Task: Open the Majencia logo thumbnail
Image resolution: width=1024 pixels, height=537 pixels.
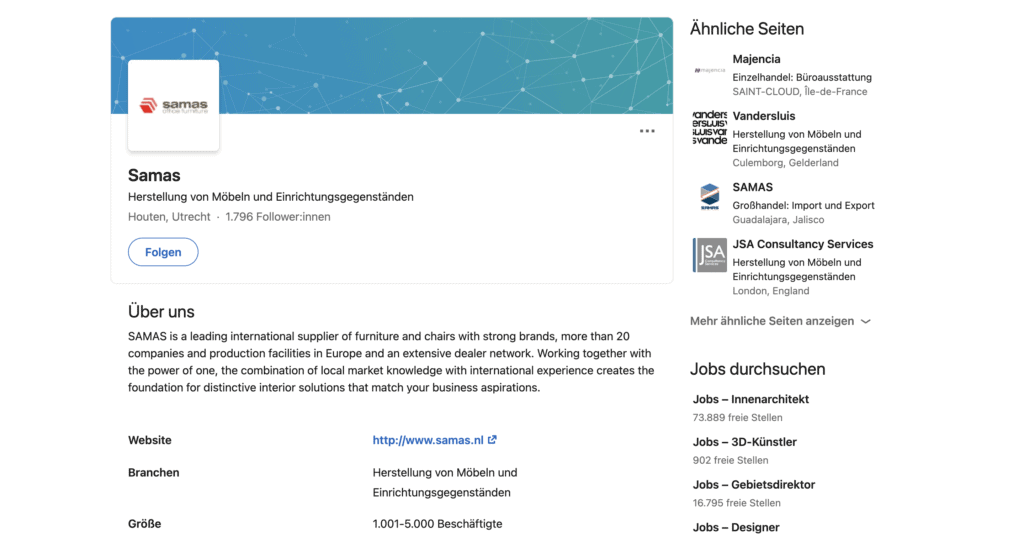Action: click(709, 71)
